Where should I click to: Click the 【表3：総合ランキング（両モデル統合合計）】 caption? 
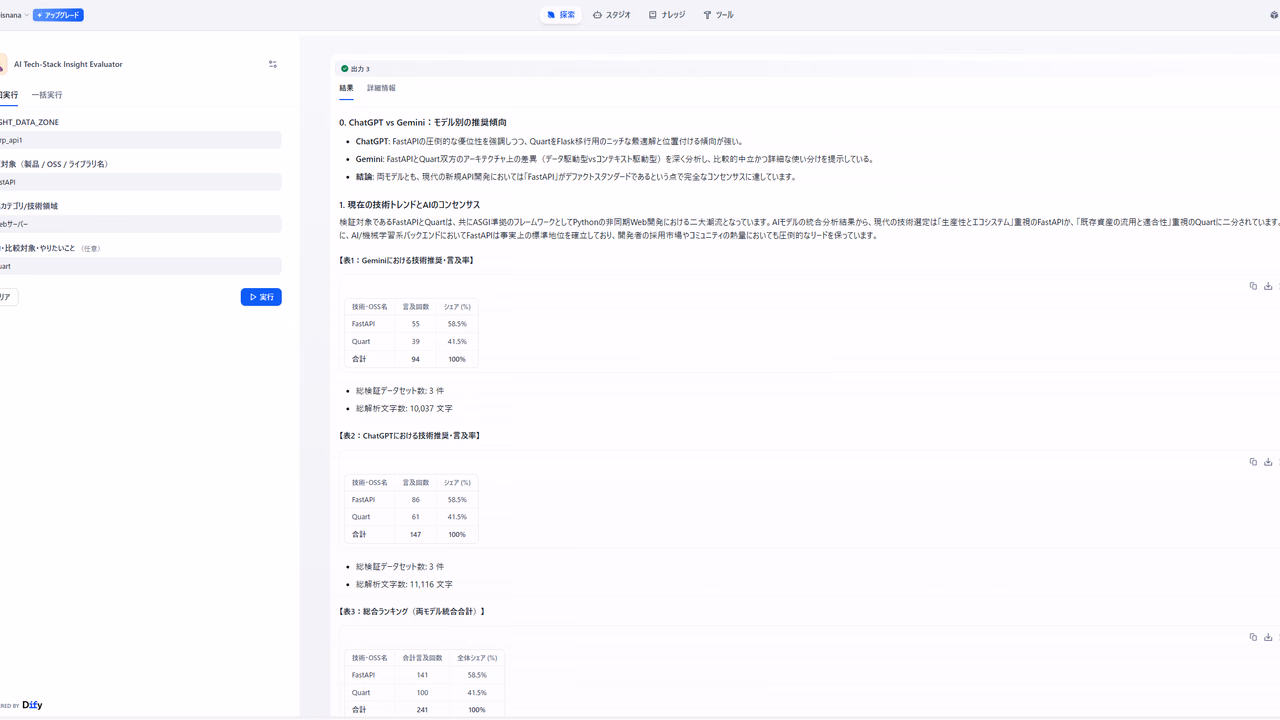[412, 611]
